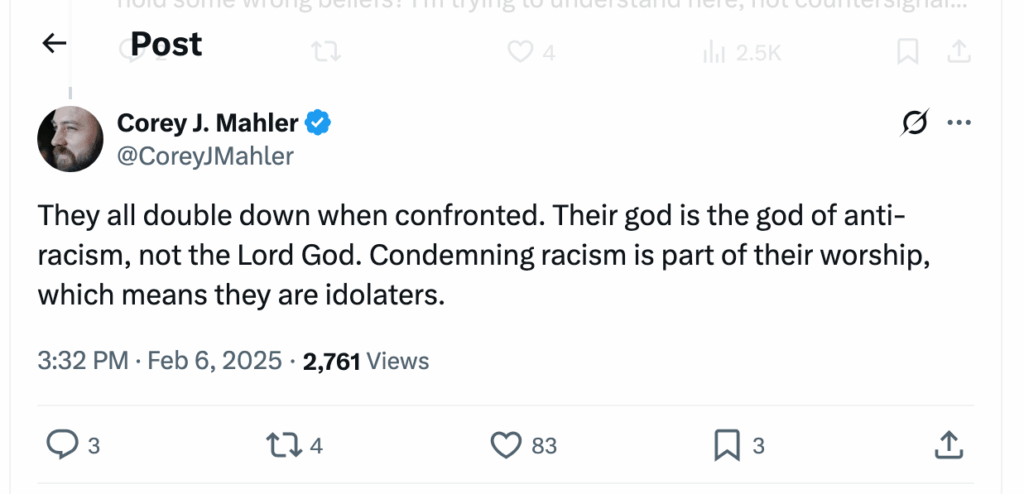Click the Post header title
The image size is (1024, 494).
[166, 44]
